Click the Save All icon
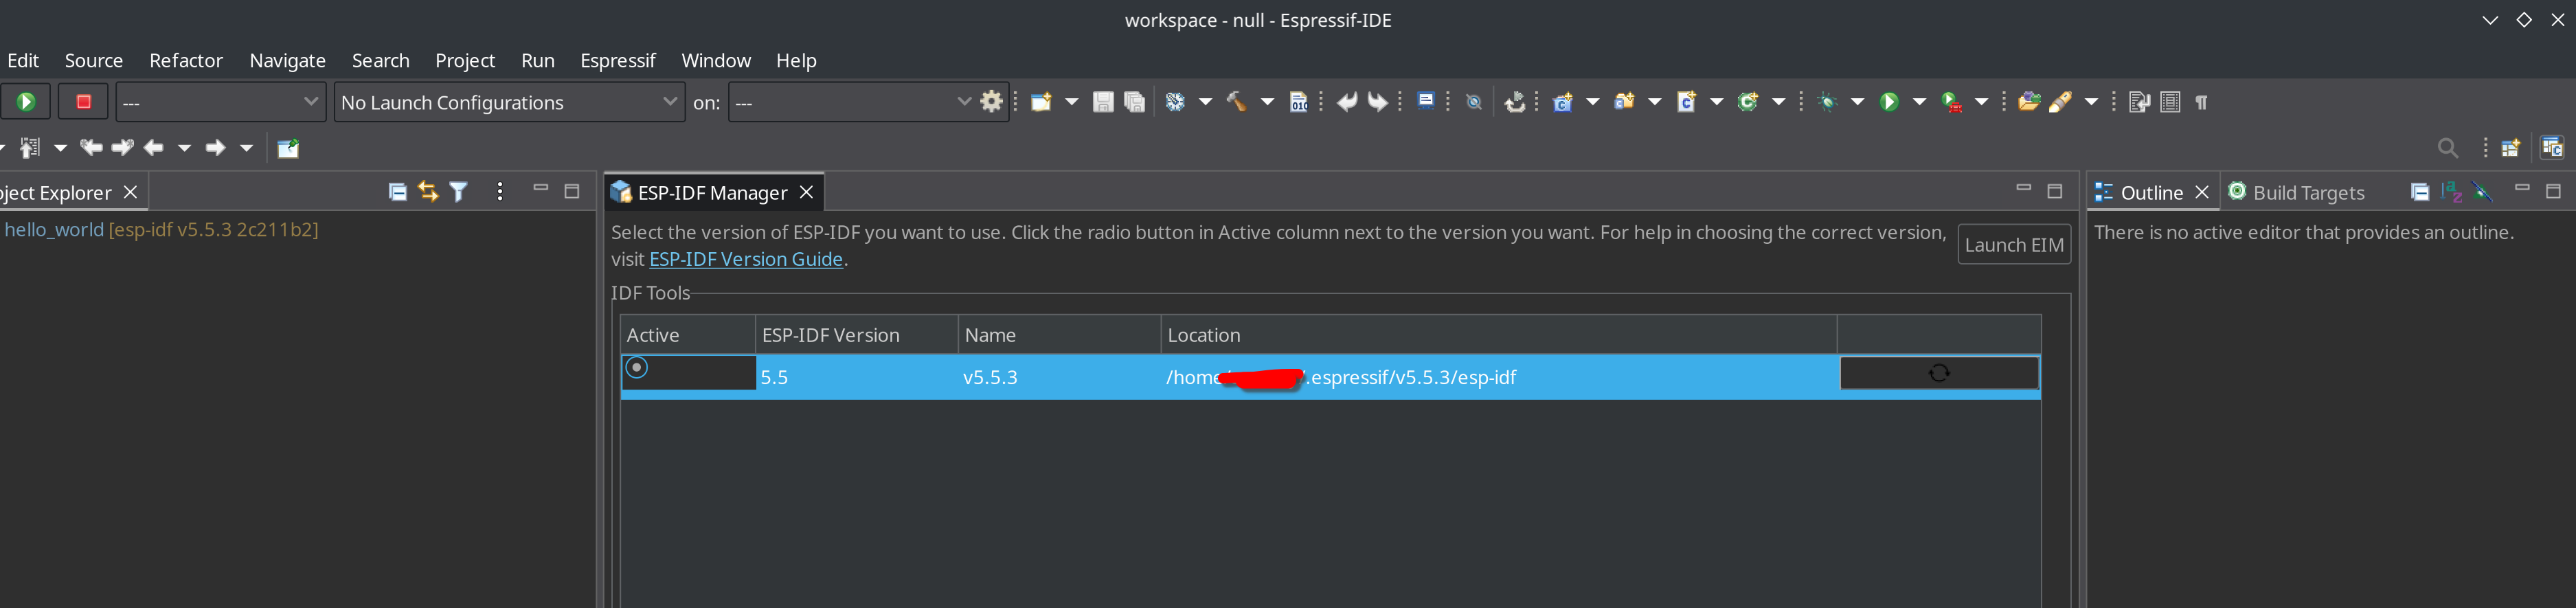 point(1134,102)
